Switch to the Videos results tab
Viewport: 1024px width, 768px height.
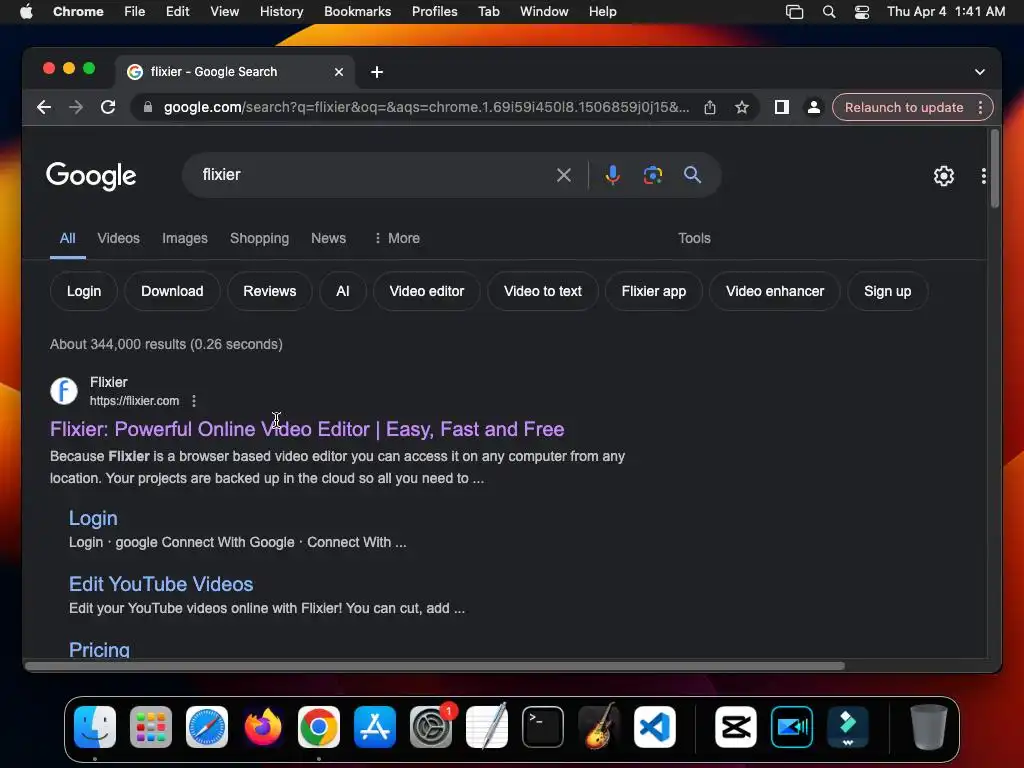[x=118, y=238]
